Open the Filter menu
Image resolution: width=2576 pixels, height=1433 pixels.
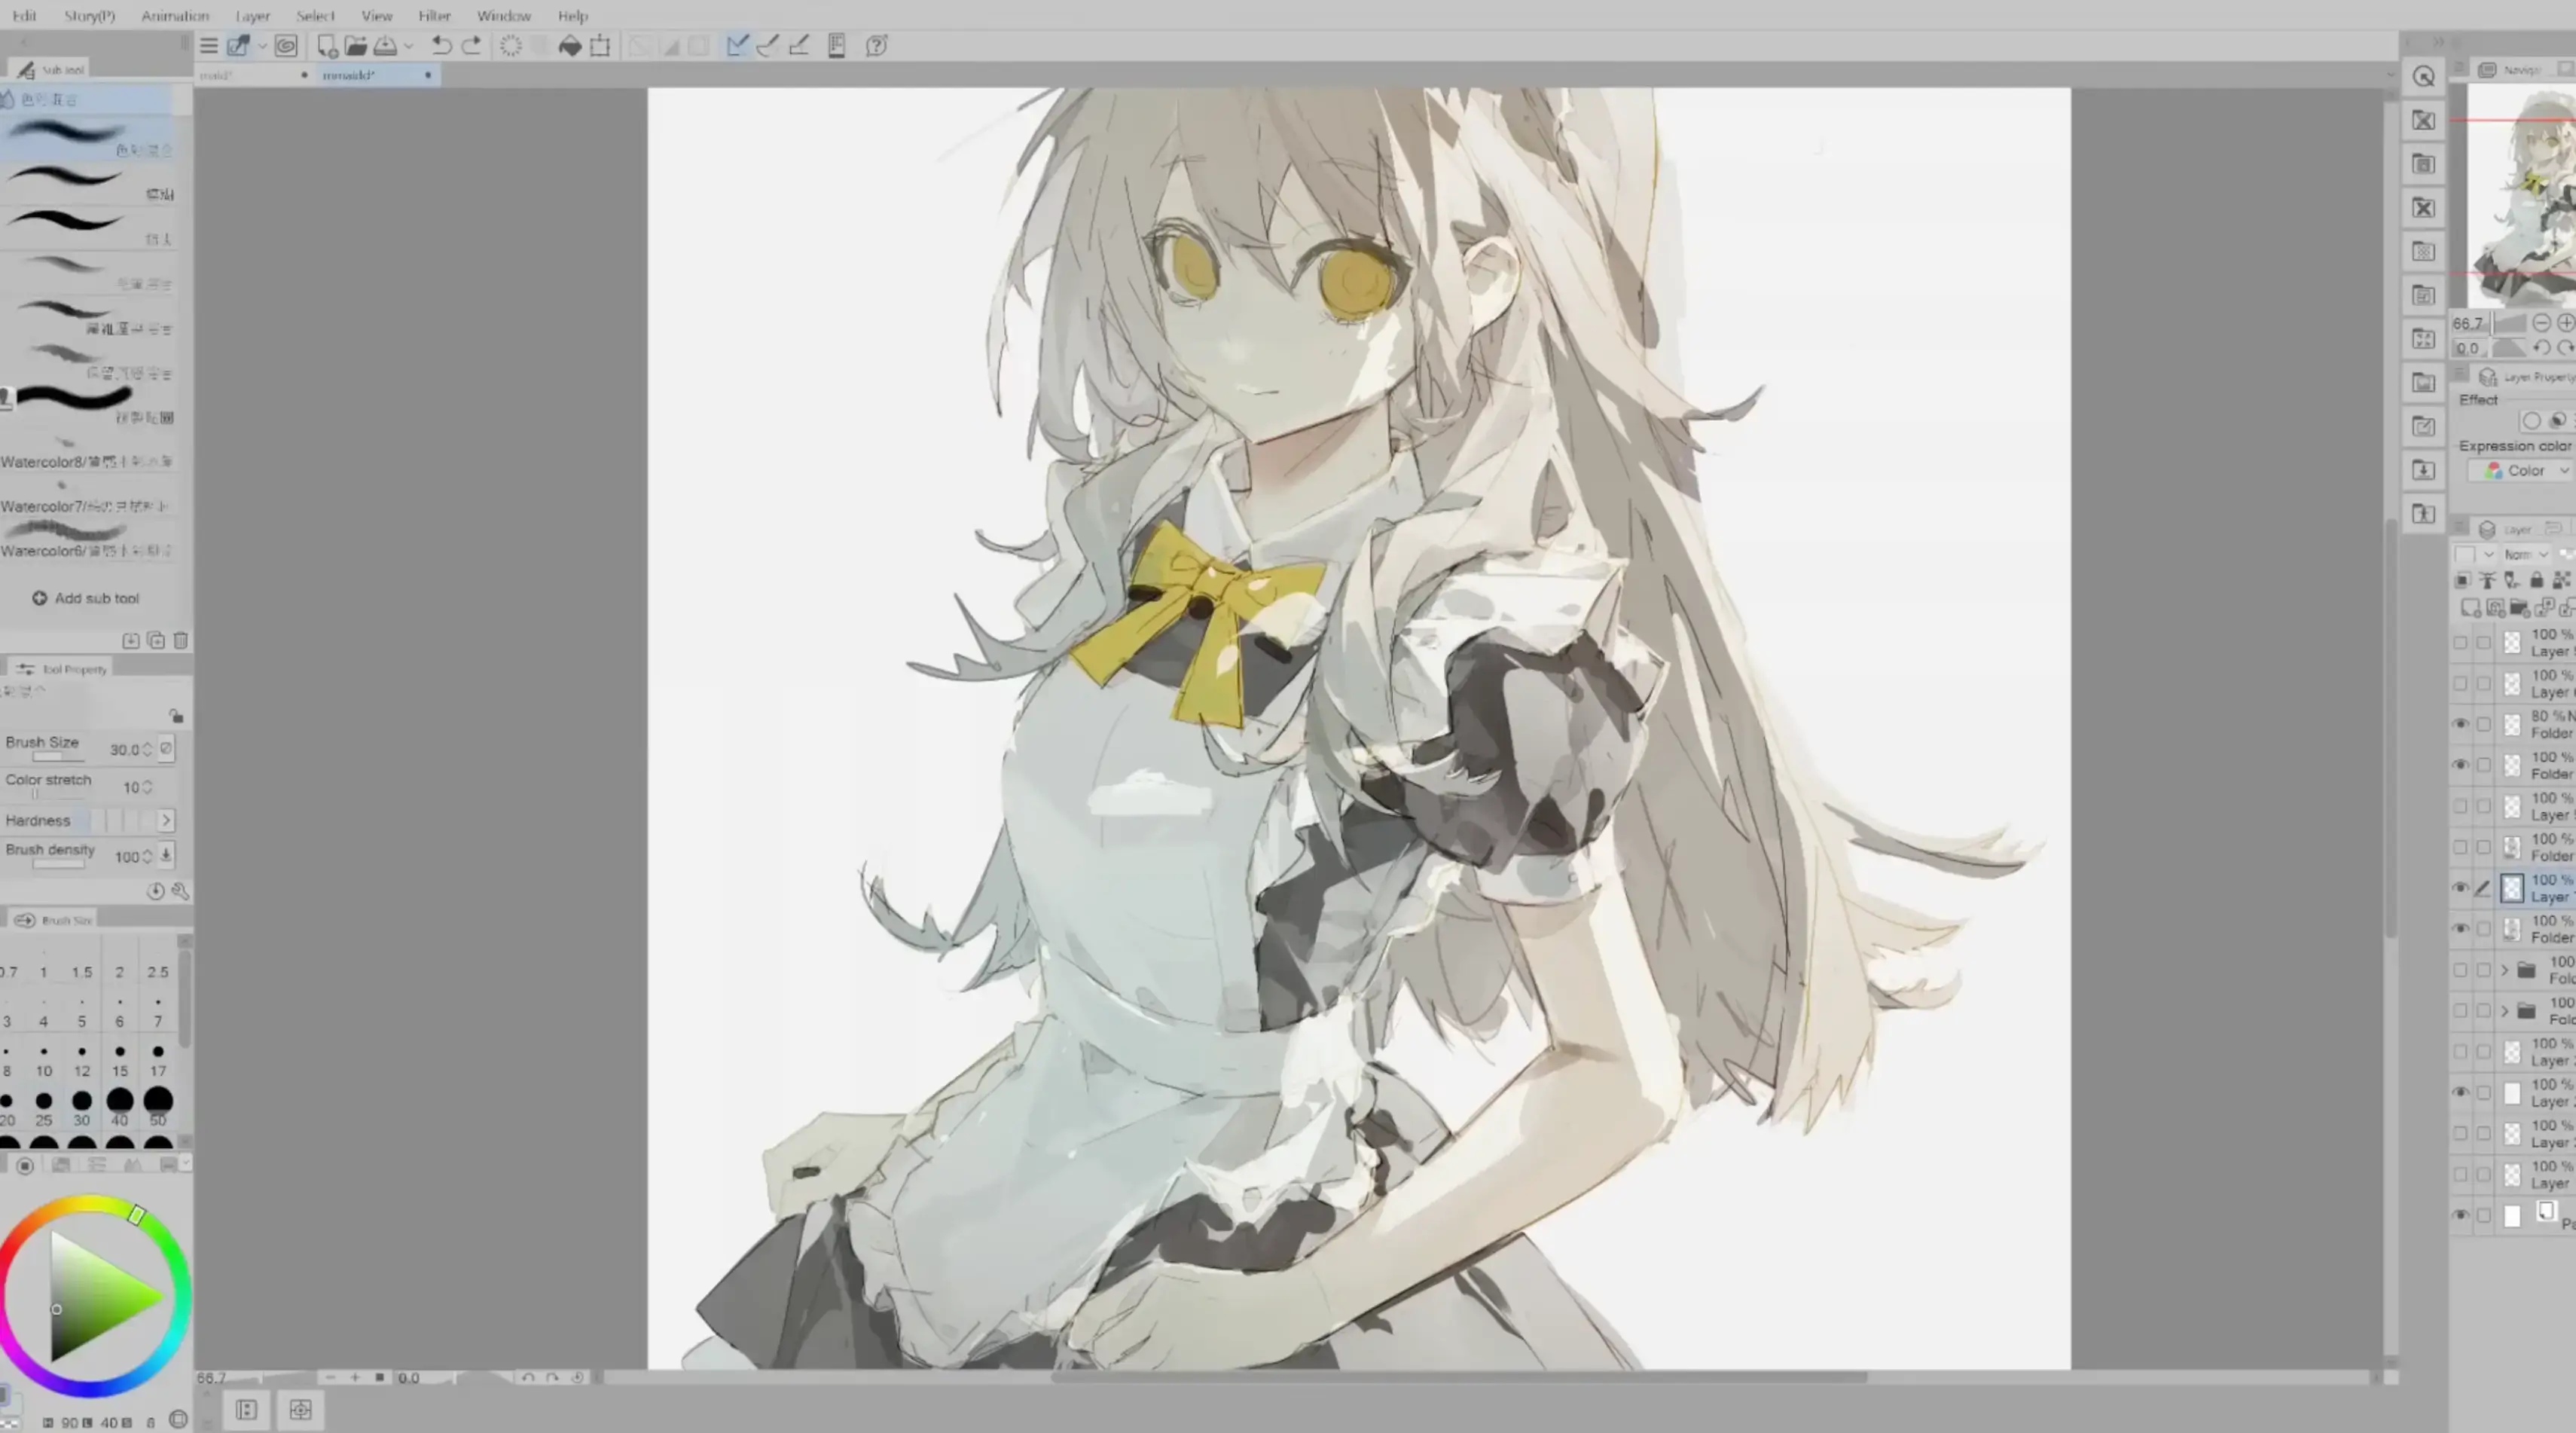pyautogui.click(x=434, y=16)
